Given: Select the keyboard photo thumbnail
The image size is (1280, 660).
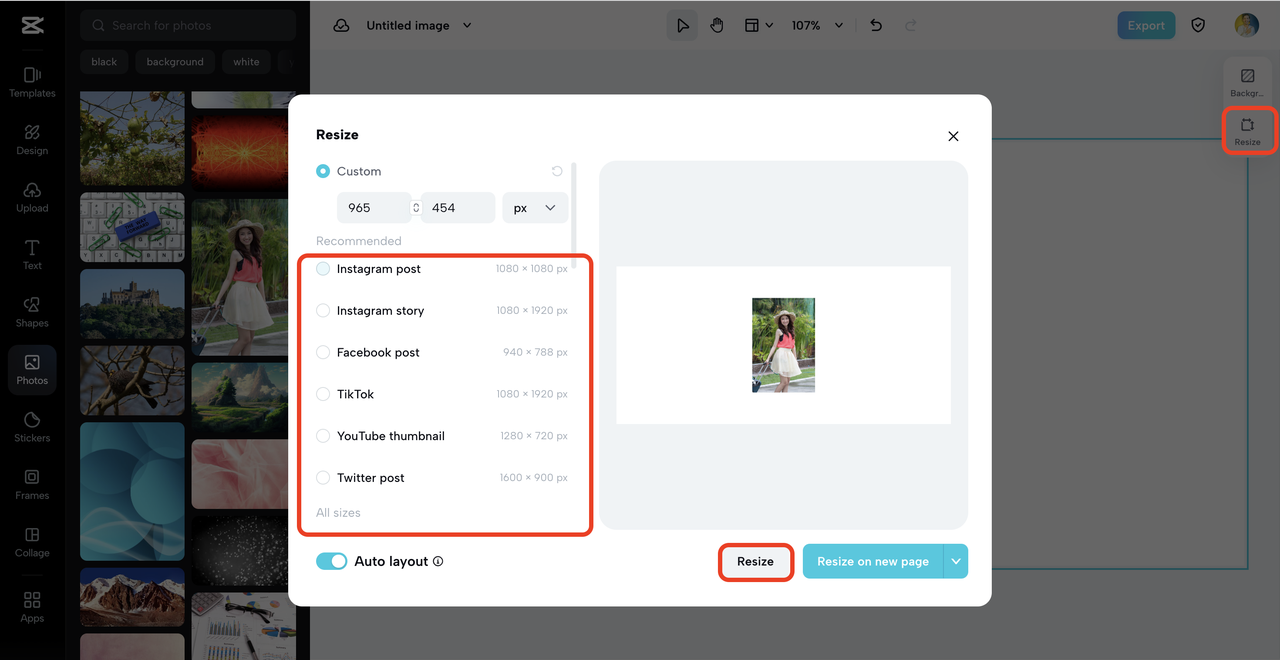Looking at the screenshot, I should tap(132, 227).
